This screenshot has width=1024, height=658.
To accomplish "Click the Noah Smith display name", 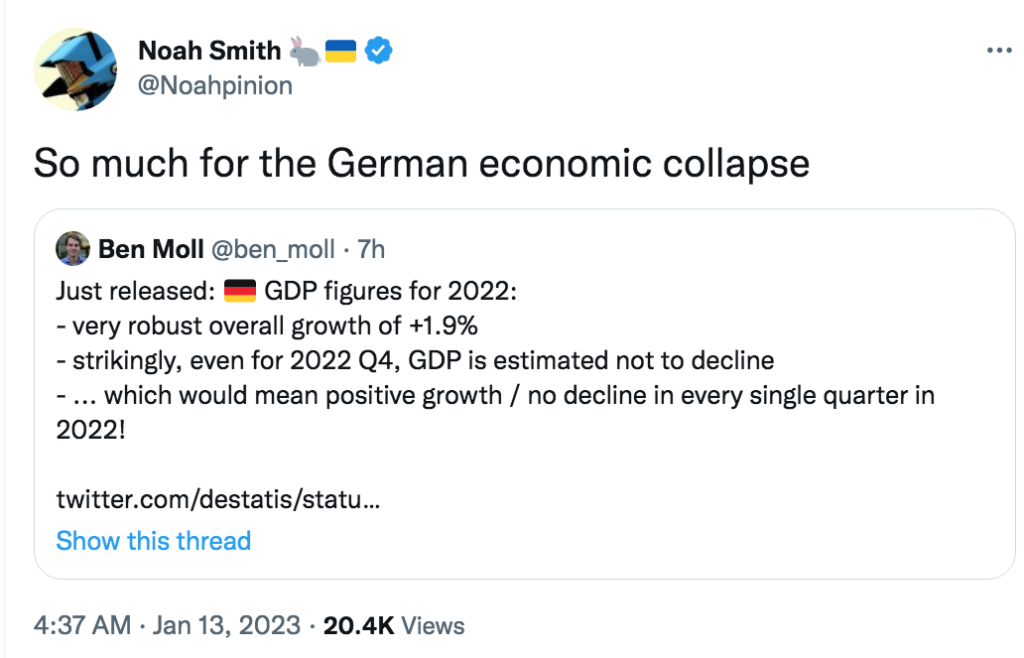I will pos(210,50).
